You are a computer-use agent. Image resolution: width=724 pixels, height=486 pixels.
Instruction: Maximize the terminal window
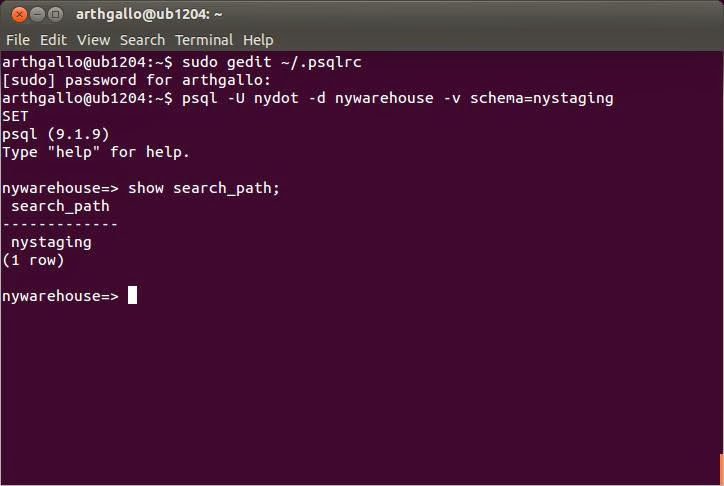tap(55, 14)
